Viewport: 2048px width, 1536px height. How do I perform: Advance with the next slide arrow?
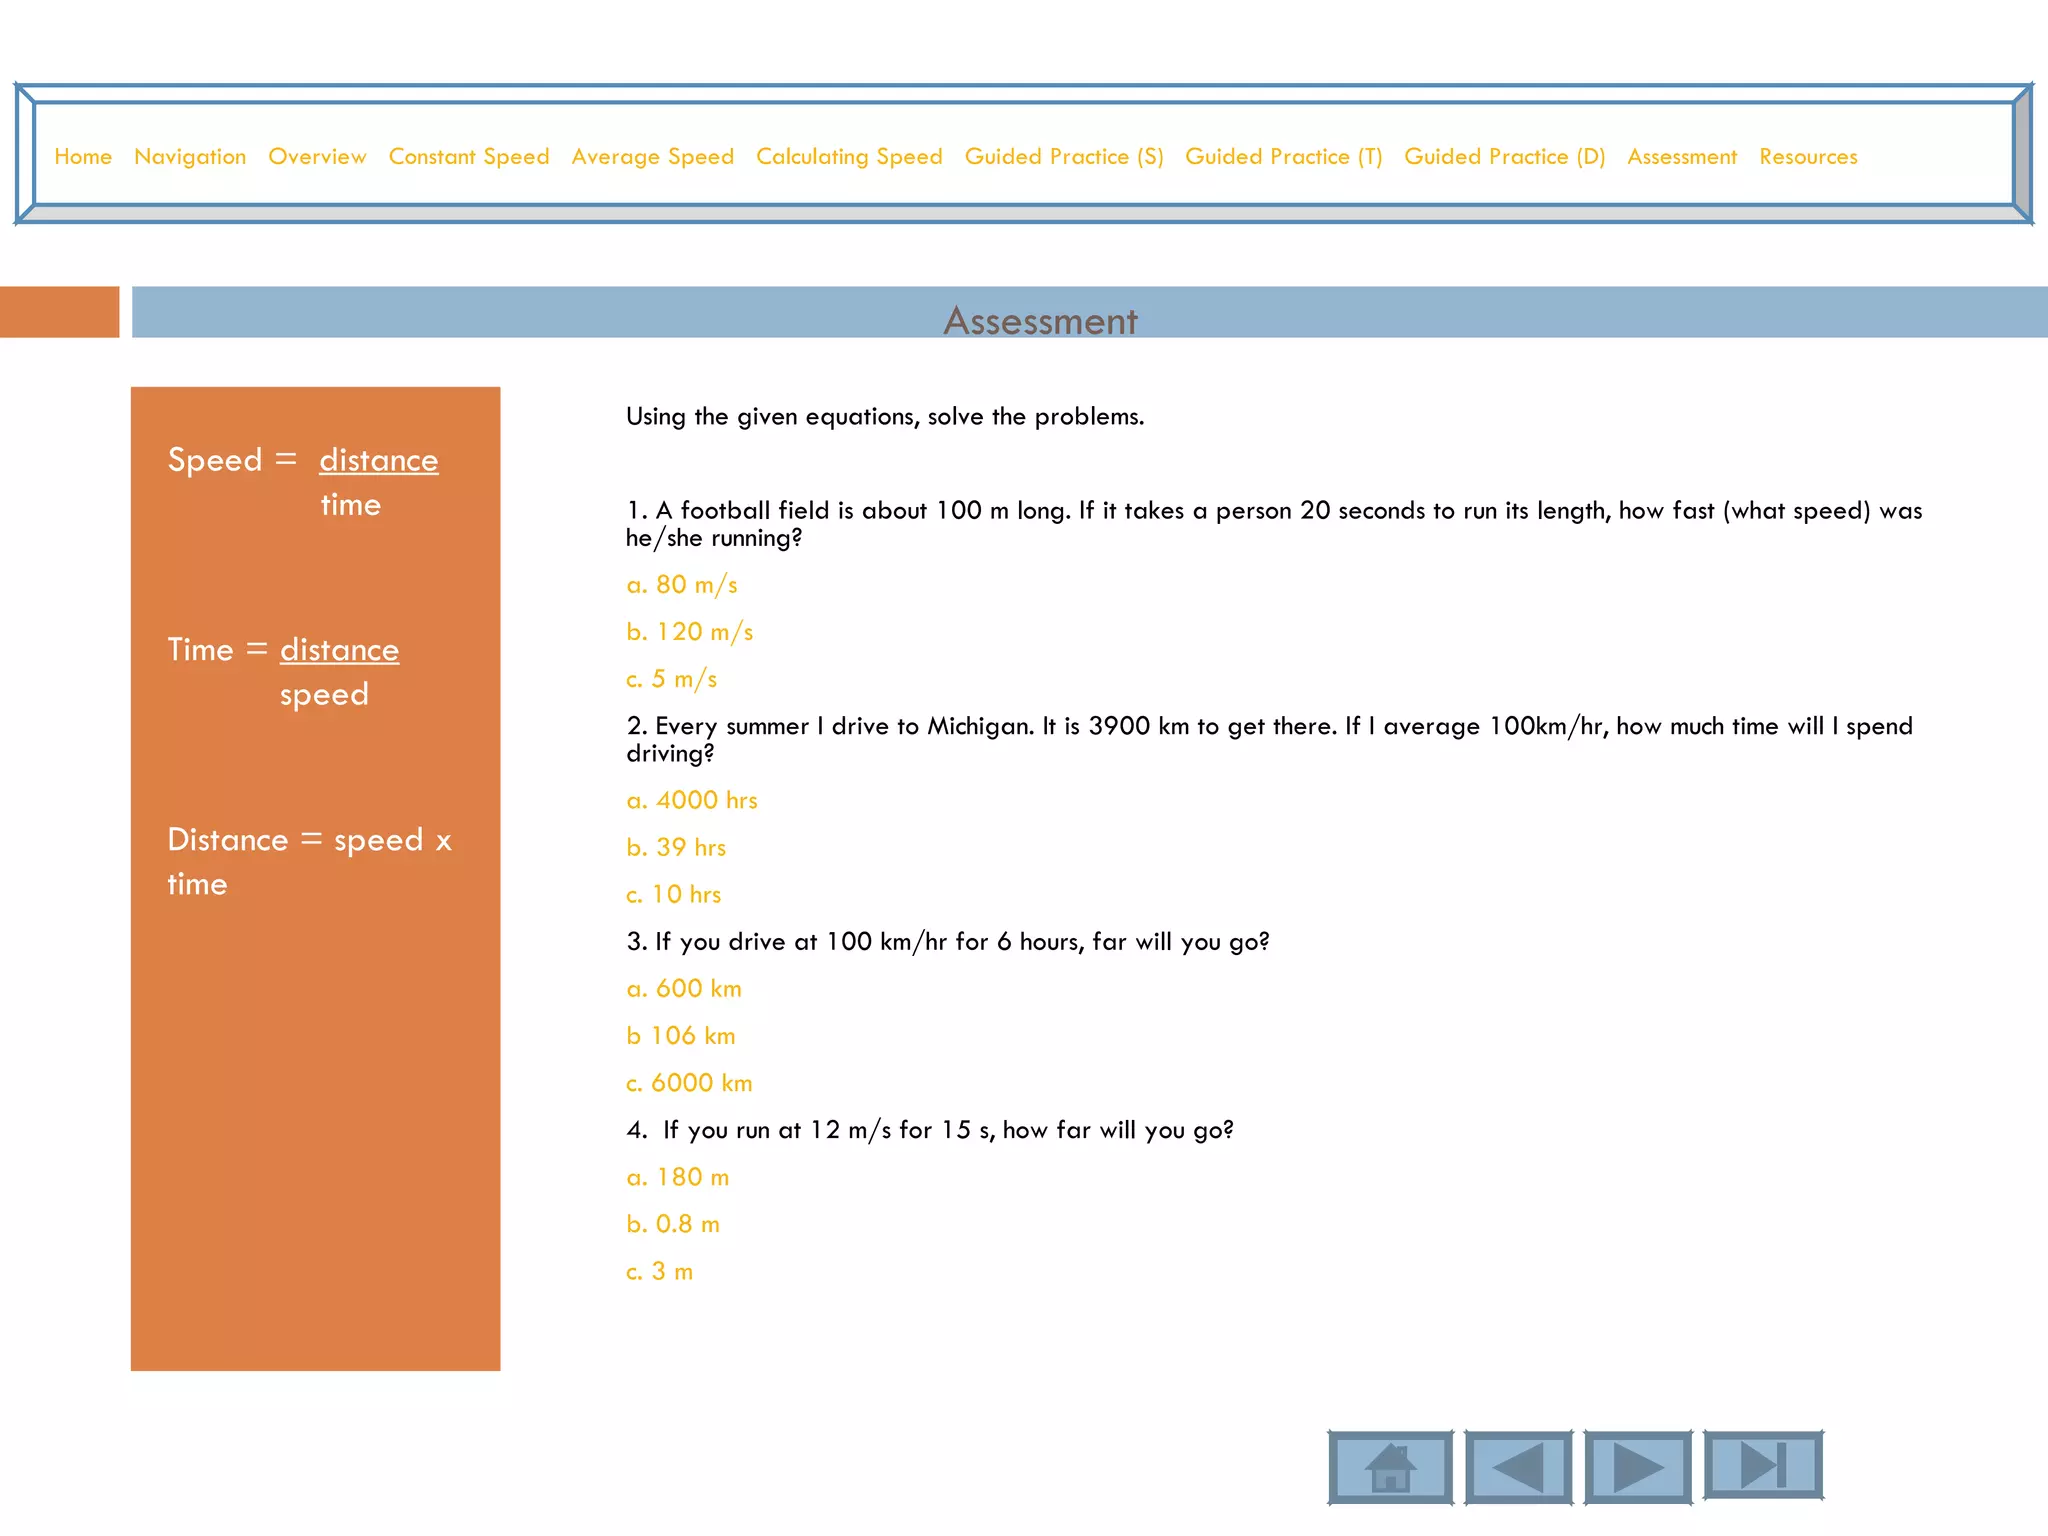[x=1638, y=1467]
